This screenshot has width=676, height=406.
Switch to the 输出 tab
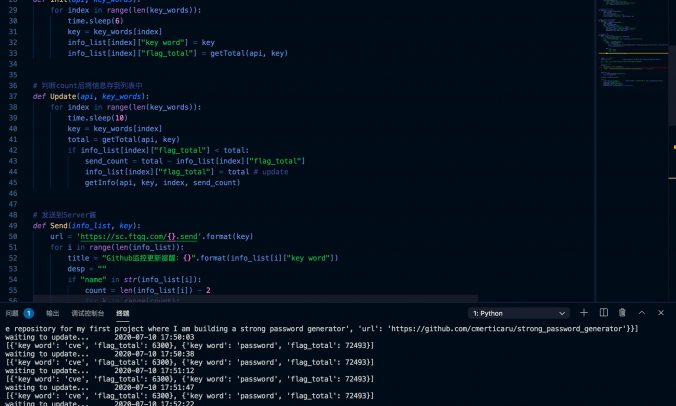coord(52,313)
